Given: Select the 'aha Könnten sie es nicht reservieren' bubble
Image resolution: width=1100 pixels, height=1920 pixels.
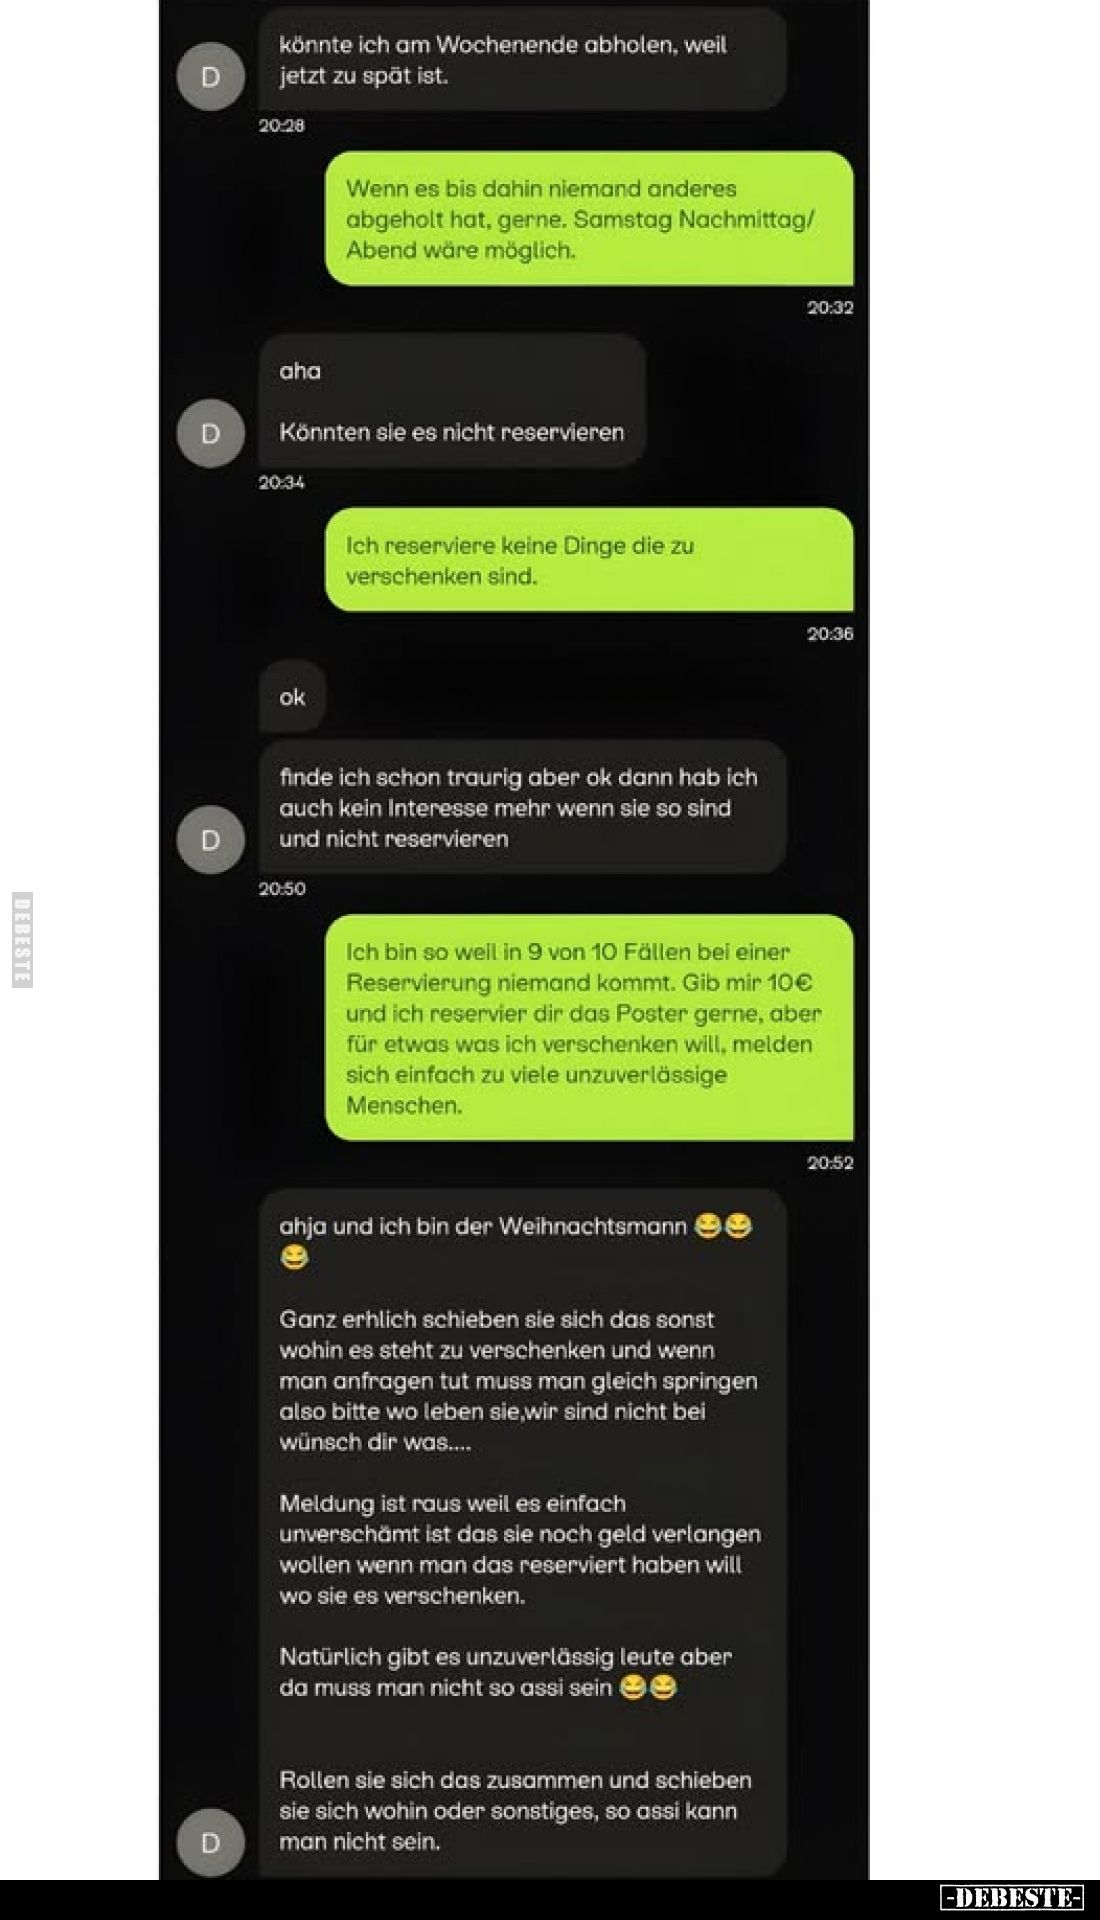Looking at the screenshot, I should (452, 401).
